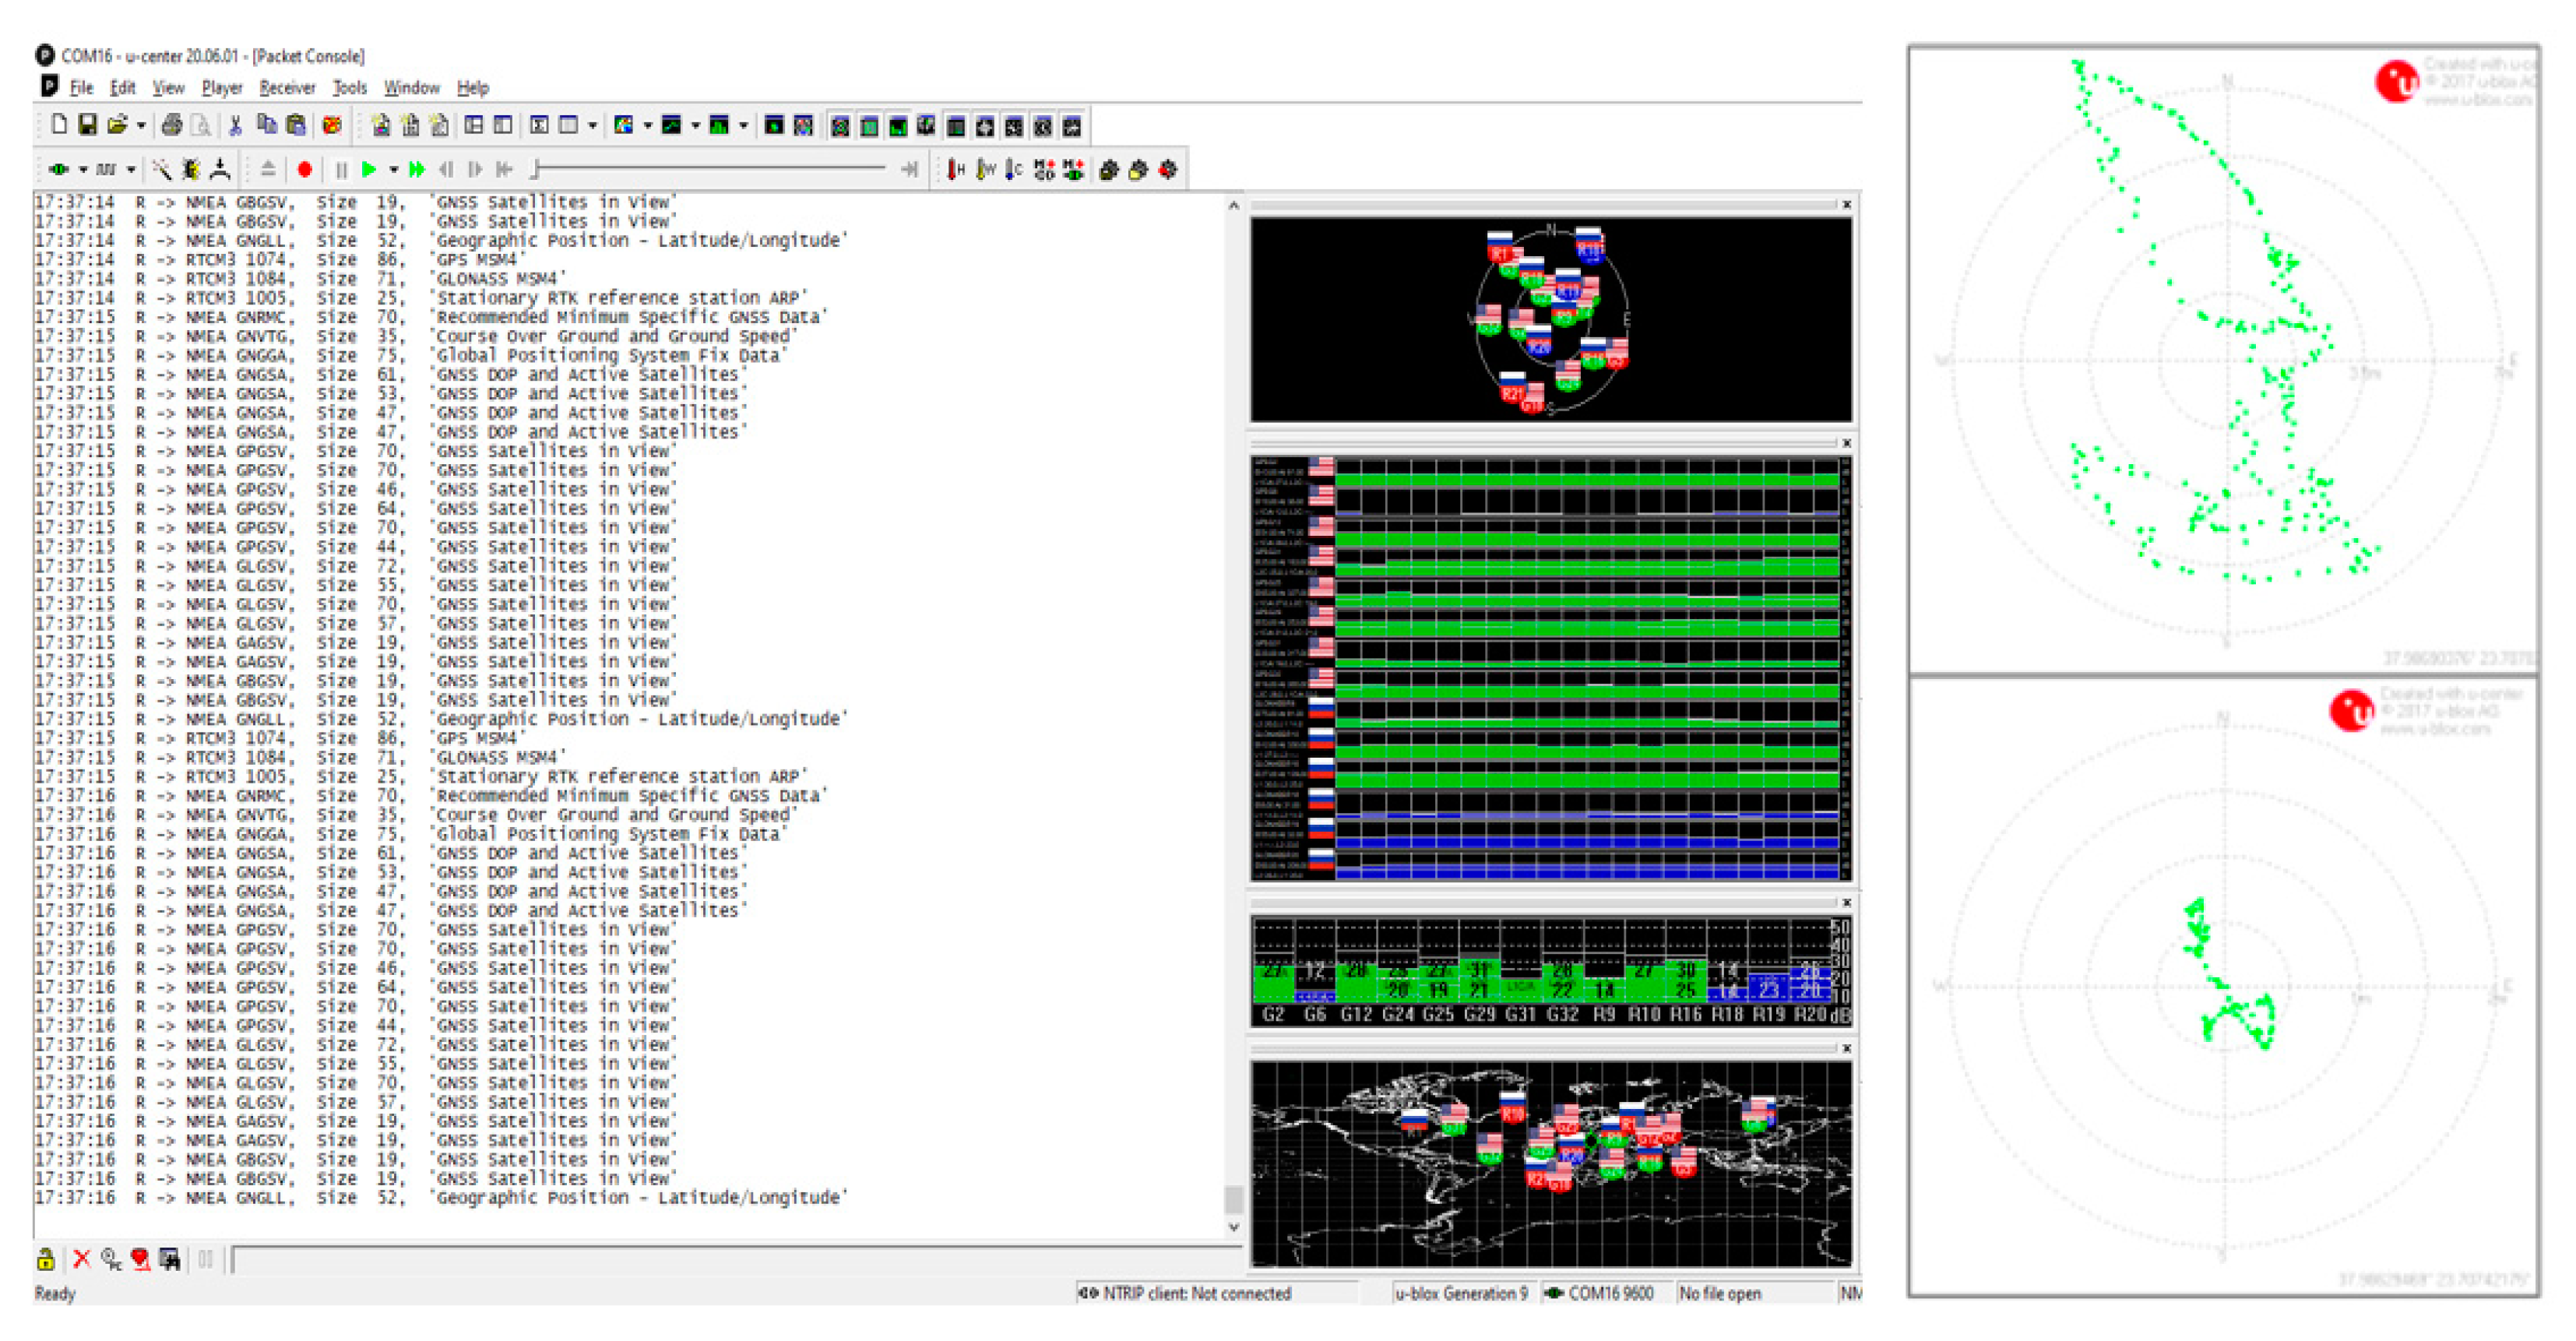Click the green fast-forward double arrow

coord(417,170)
